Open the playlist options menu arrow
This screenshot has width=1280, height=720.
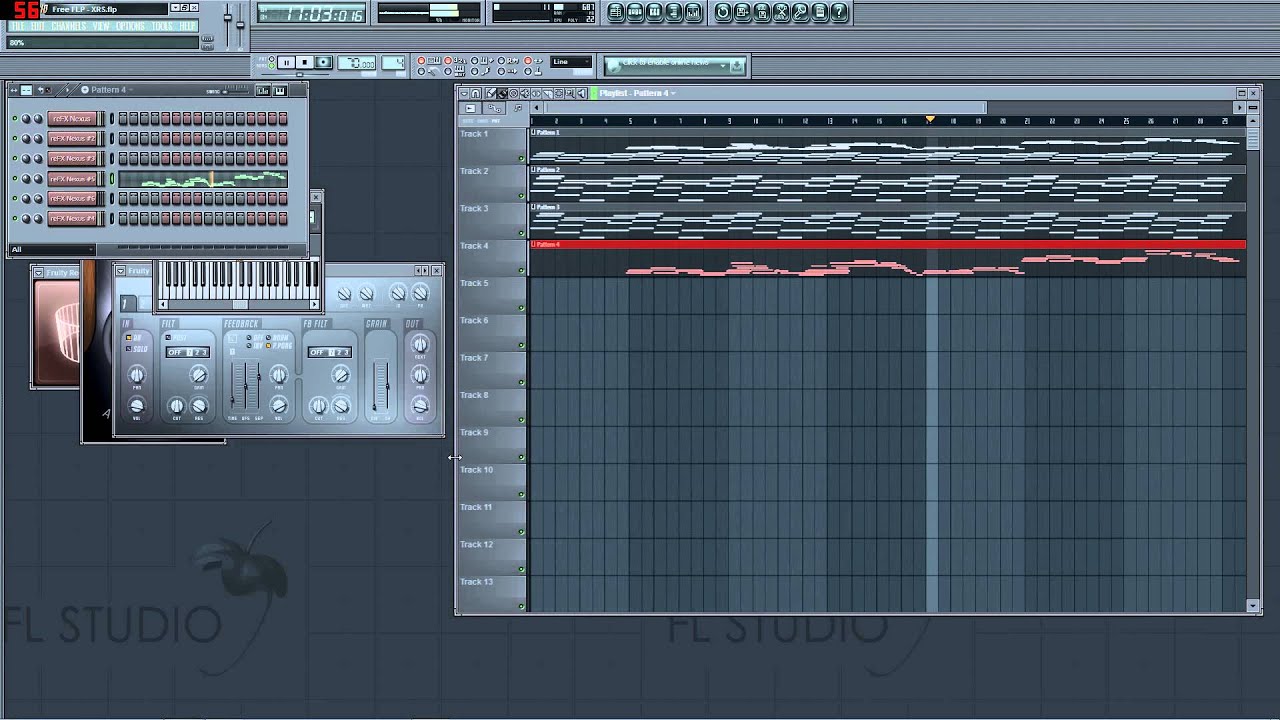point(464,93)
